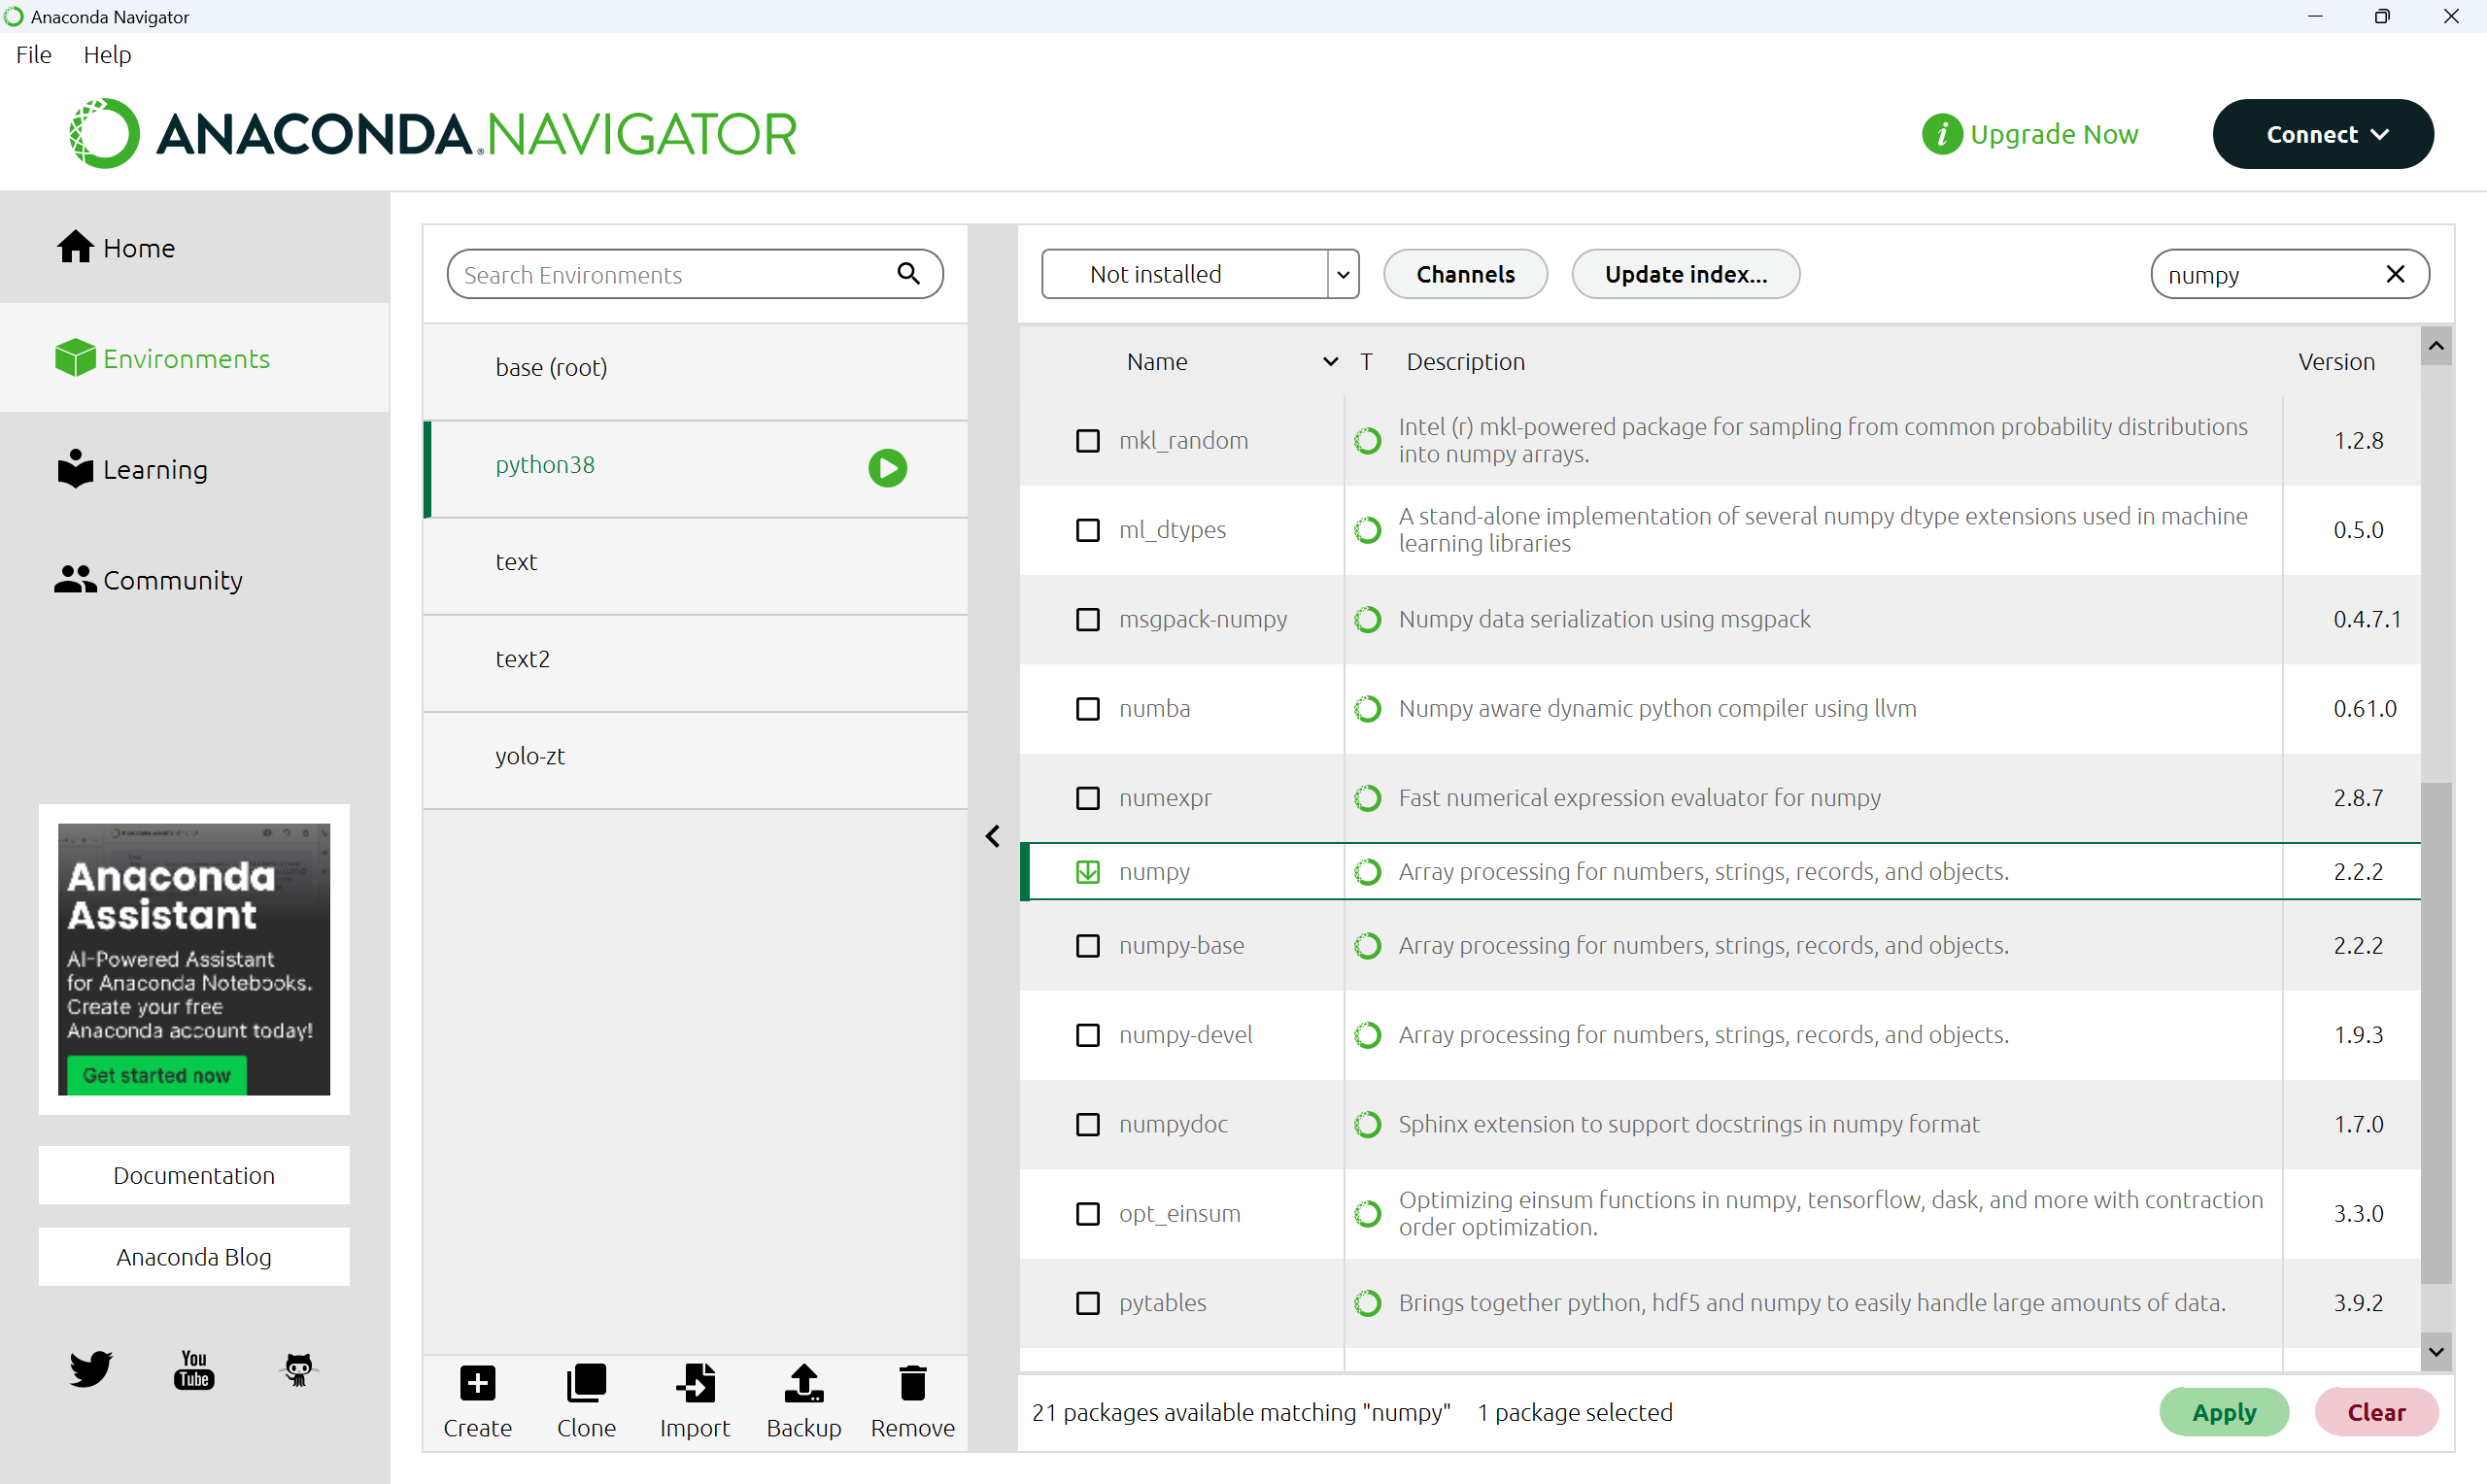Click the Home house icon in sidebar
The height and width of the screenshot is (1484, 2487).
(75, 247)
